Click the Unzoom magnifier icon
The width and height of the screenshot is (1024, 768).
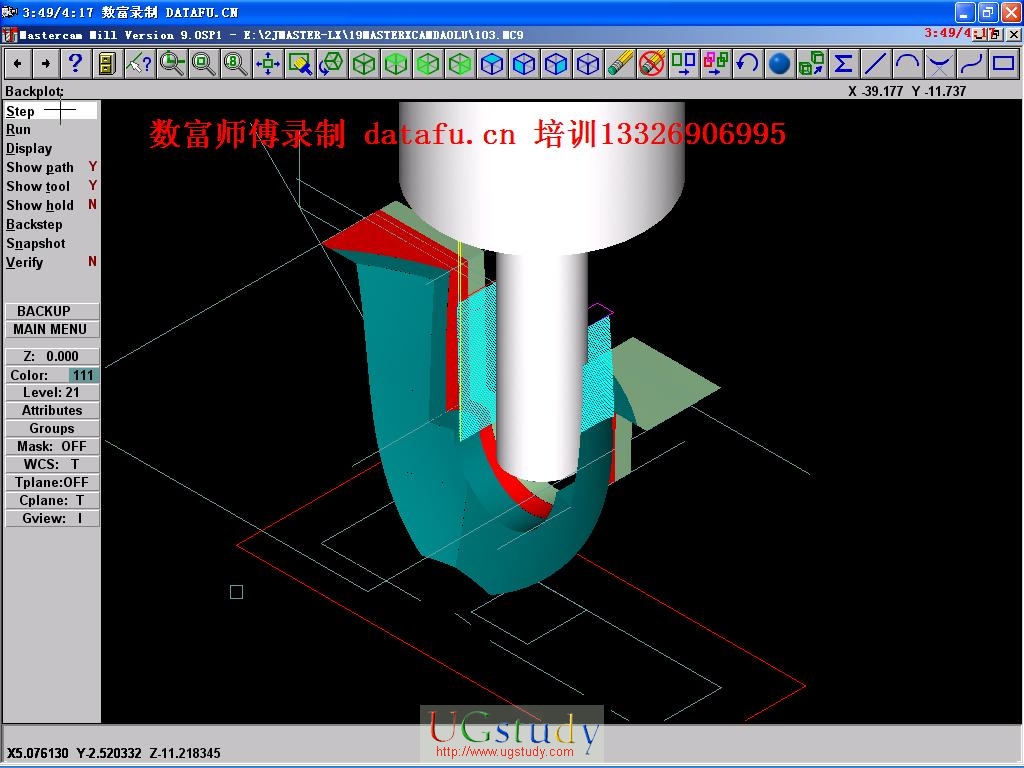203,63
